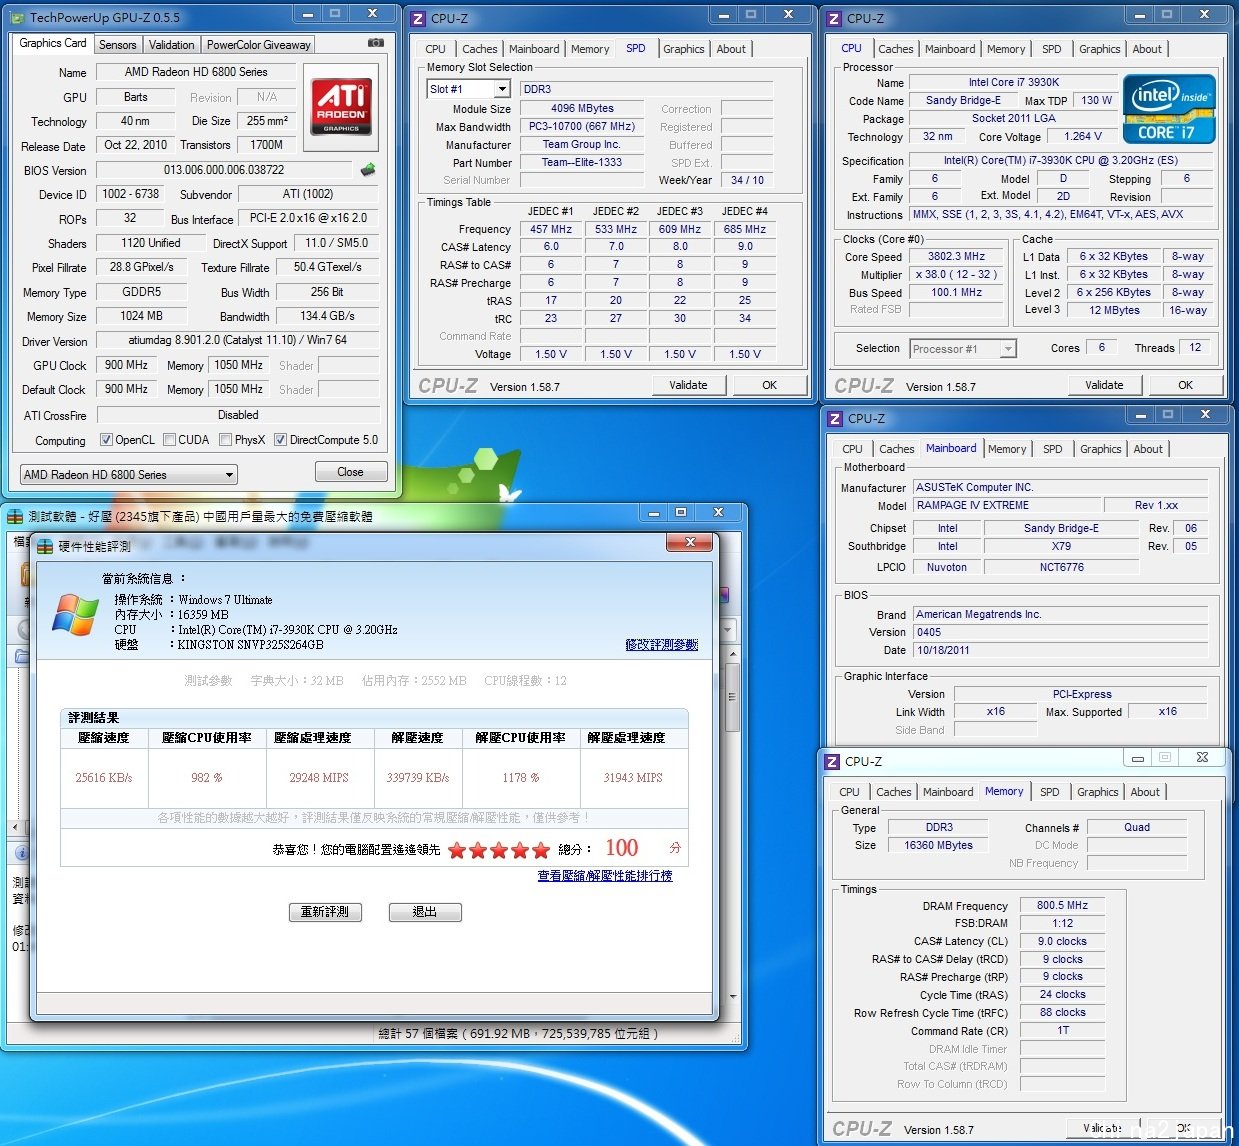
Task: Click the Command Rate 1T value
Action: click(x=1062, y=1031)
